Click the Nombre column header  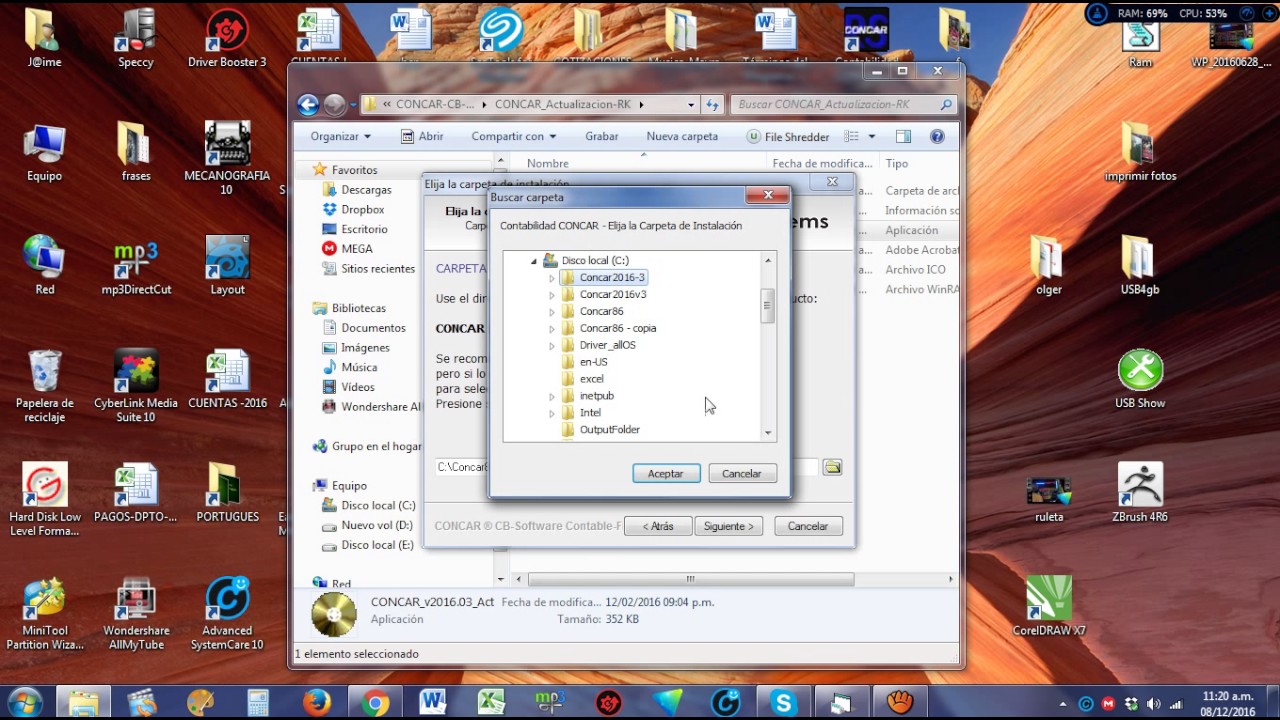click(x=548, y=164)
